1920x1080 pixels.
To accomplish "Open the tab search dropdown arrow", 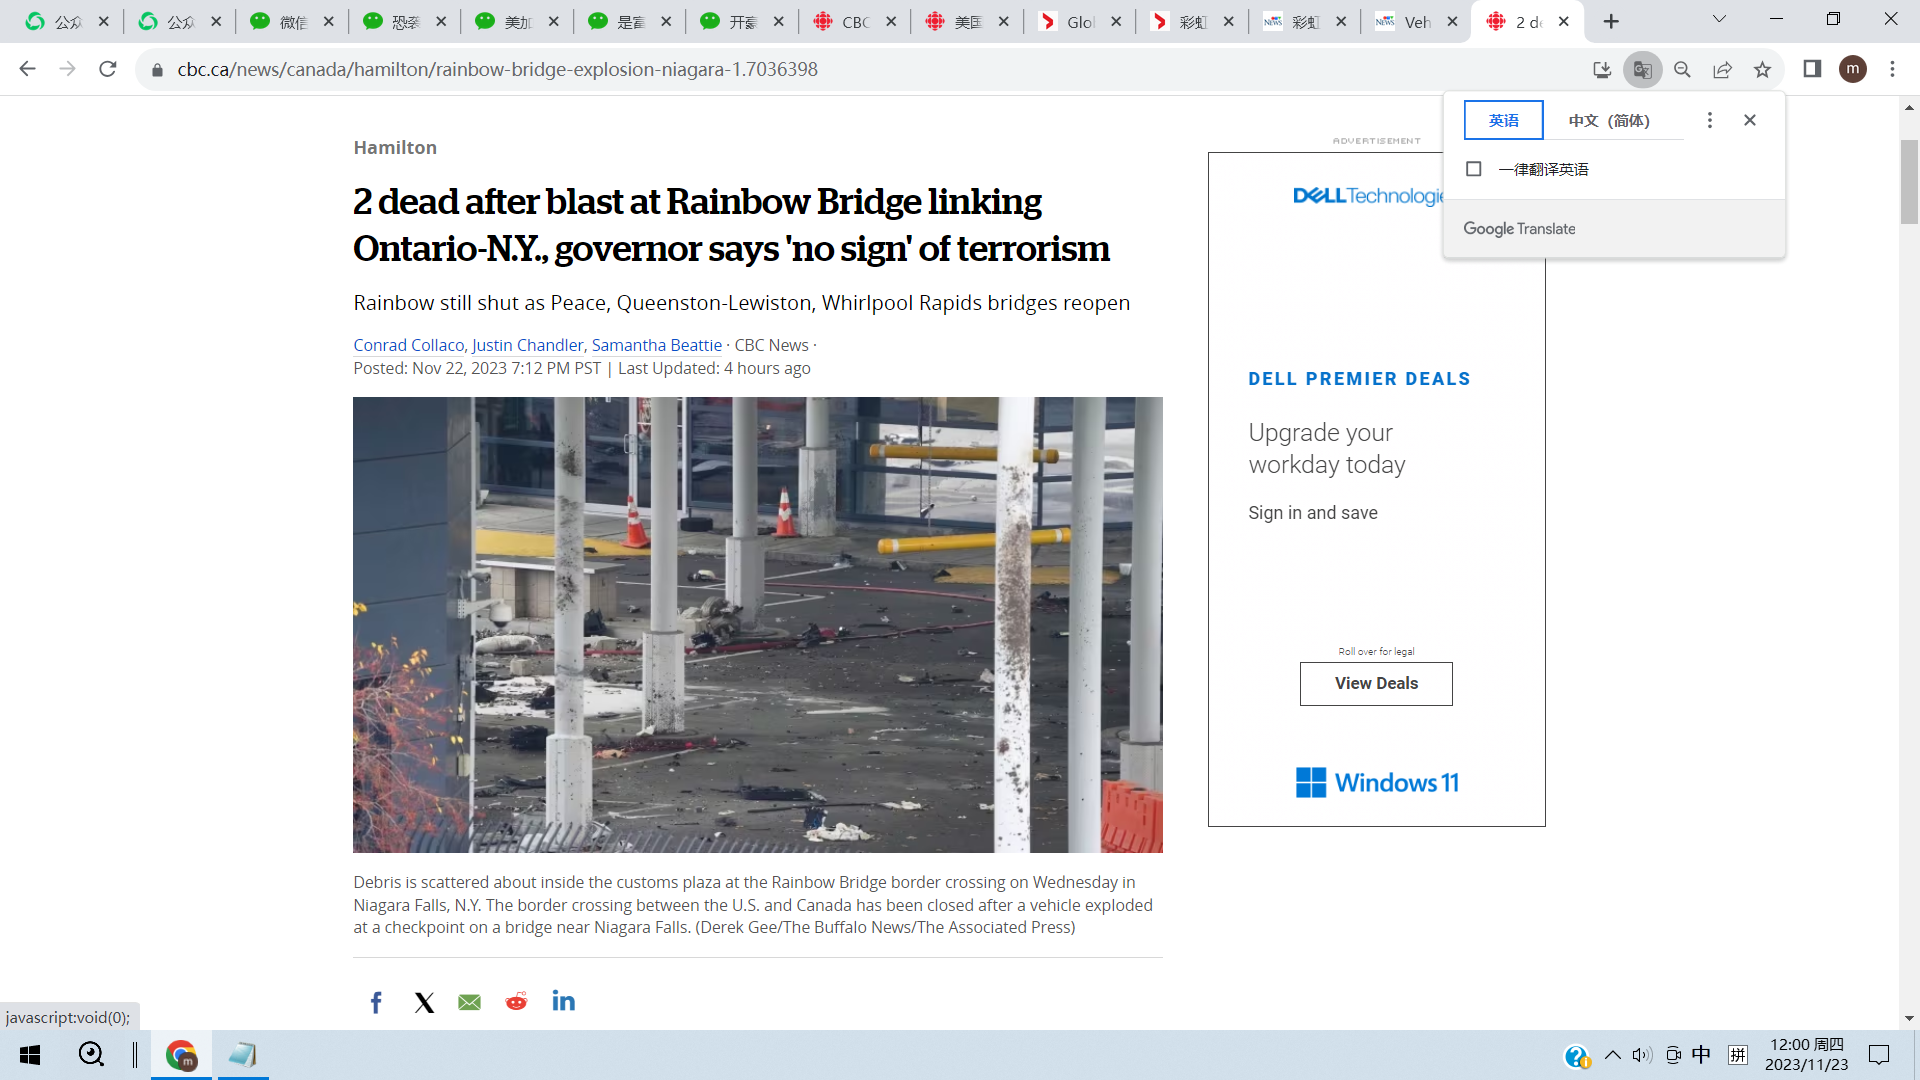I will point(1719,19).
